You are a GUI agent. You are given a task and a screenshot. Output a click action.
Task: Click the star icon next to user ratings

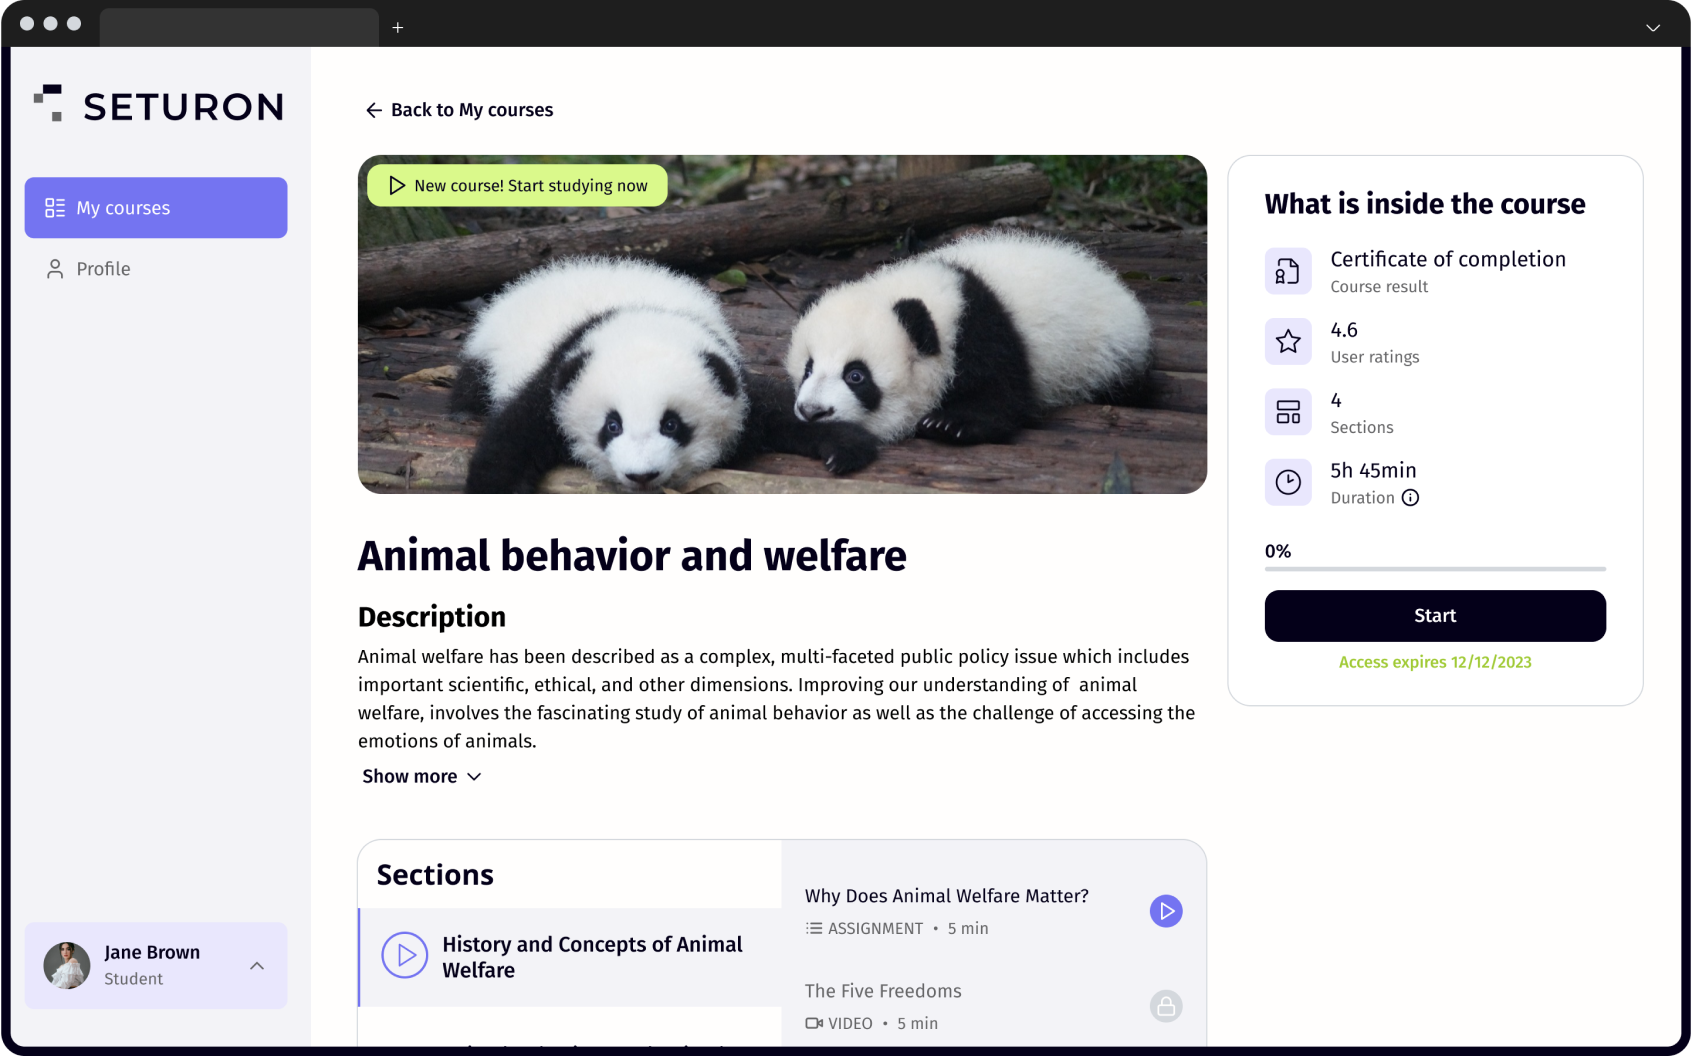pyautogui.click(x=1288, y=341)
